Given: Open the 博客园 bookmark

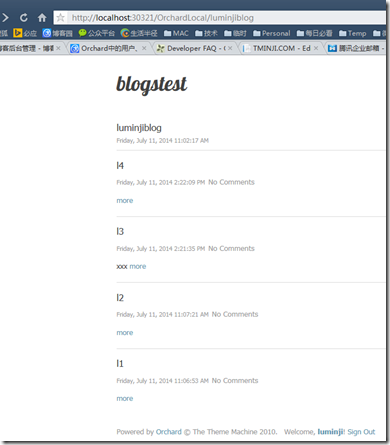Looking at the screenshot, I should click(x=57, y=33).
